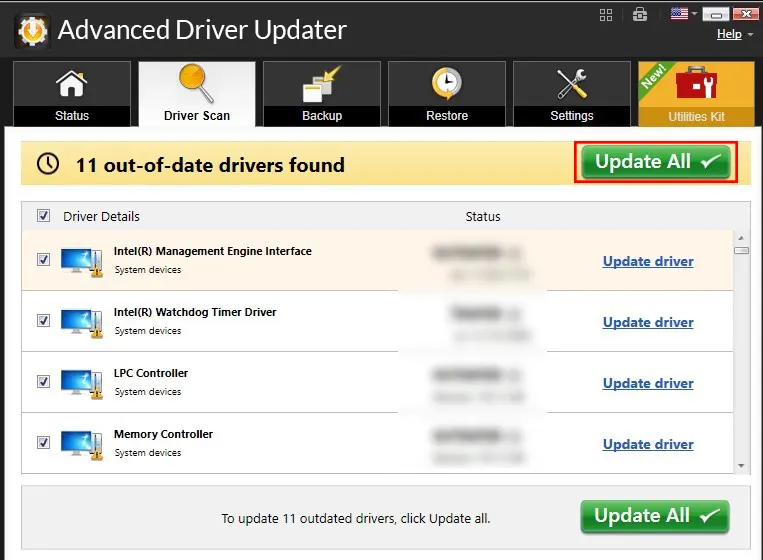Open the Settings tab
Viewport: 763px width, 560px height.
pyautogui.click(x=572, y=94)
